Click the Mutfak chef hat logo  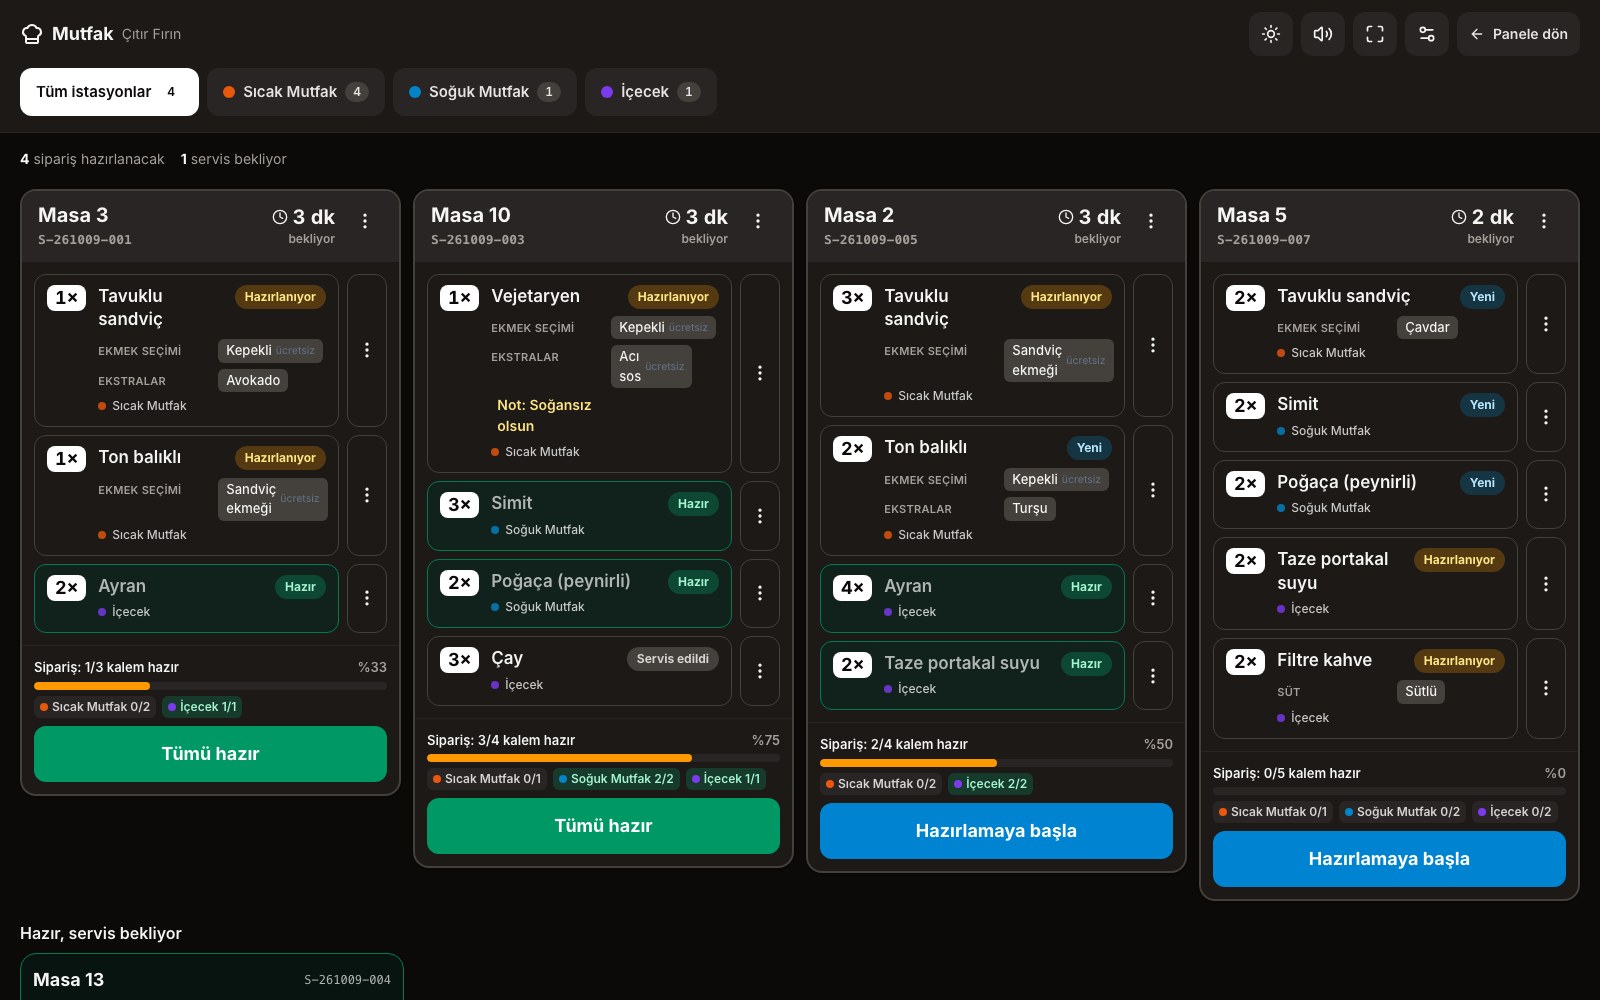pyautogui.click(x=32, y=34)
